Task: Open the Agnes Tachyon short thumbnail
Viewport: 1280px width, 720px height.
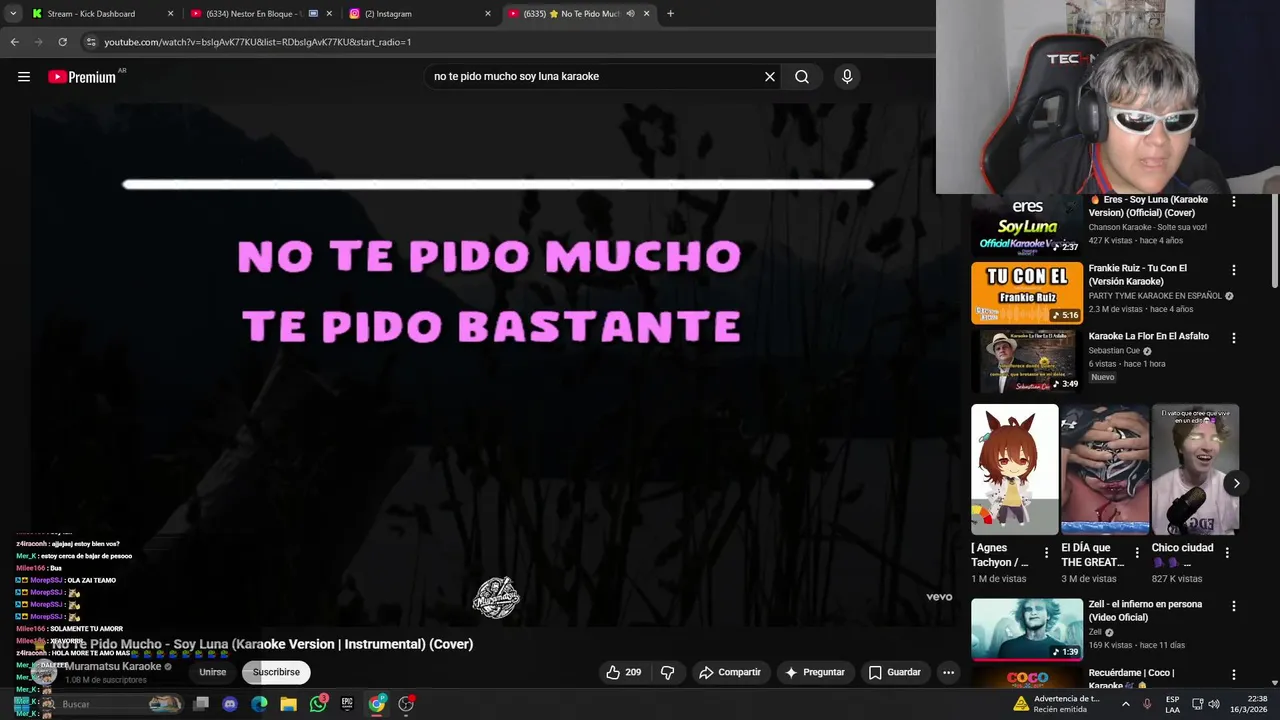Action: (x=1014, y=469)
